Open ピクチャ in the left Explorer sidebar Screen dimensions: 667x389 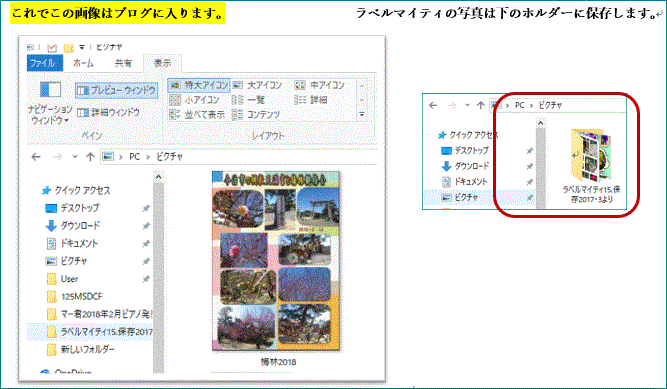click(x=66, y=261)
